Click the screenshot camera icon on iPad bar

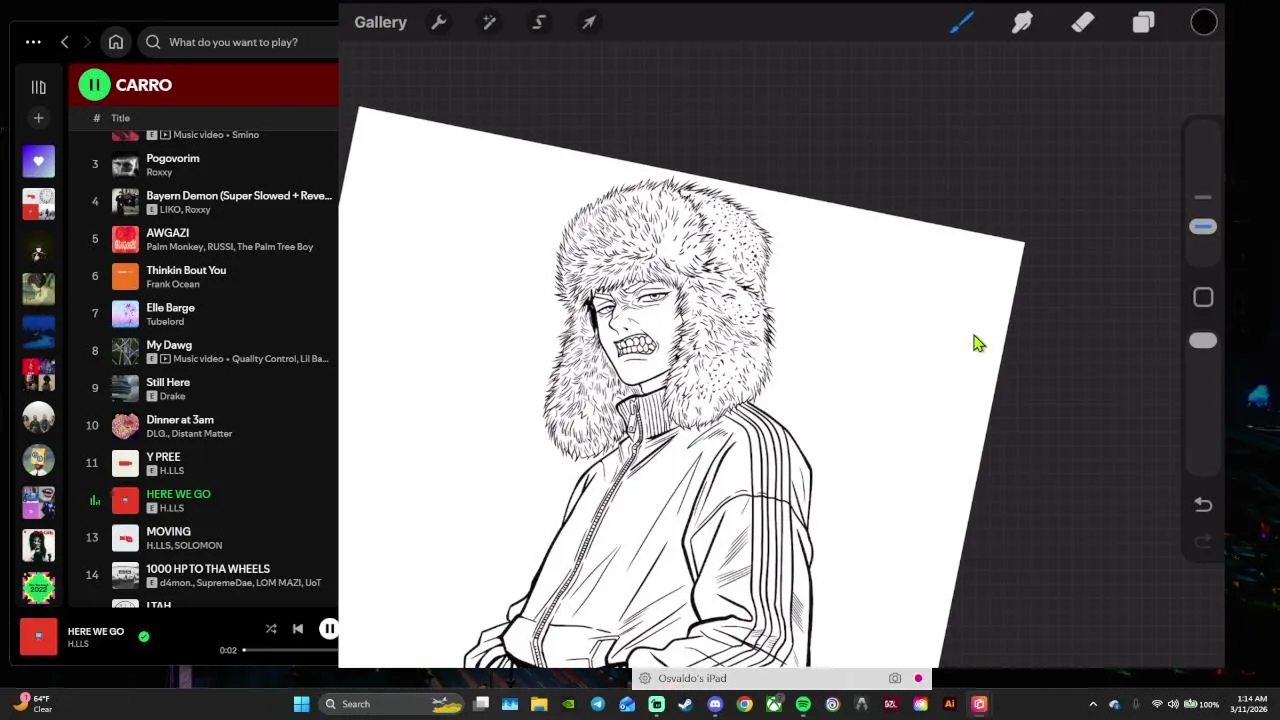pyautogui.click(x=895, y=678)
